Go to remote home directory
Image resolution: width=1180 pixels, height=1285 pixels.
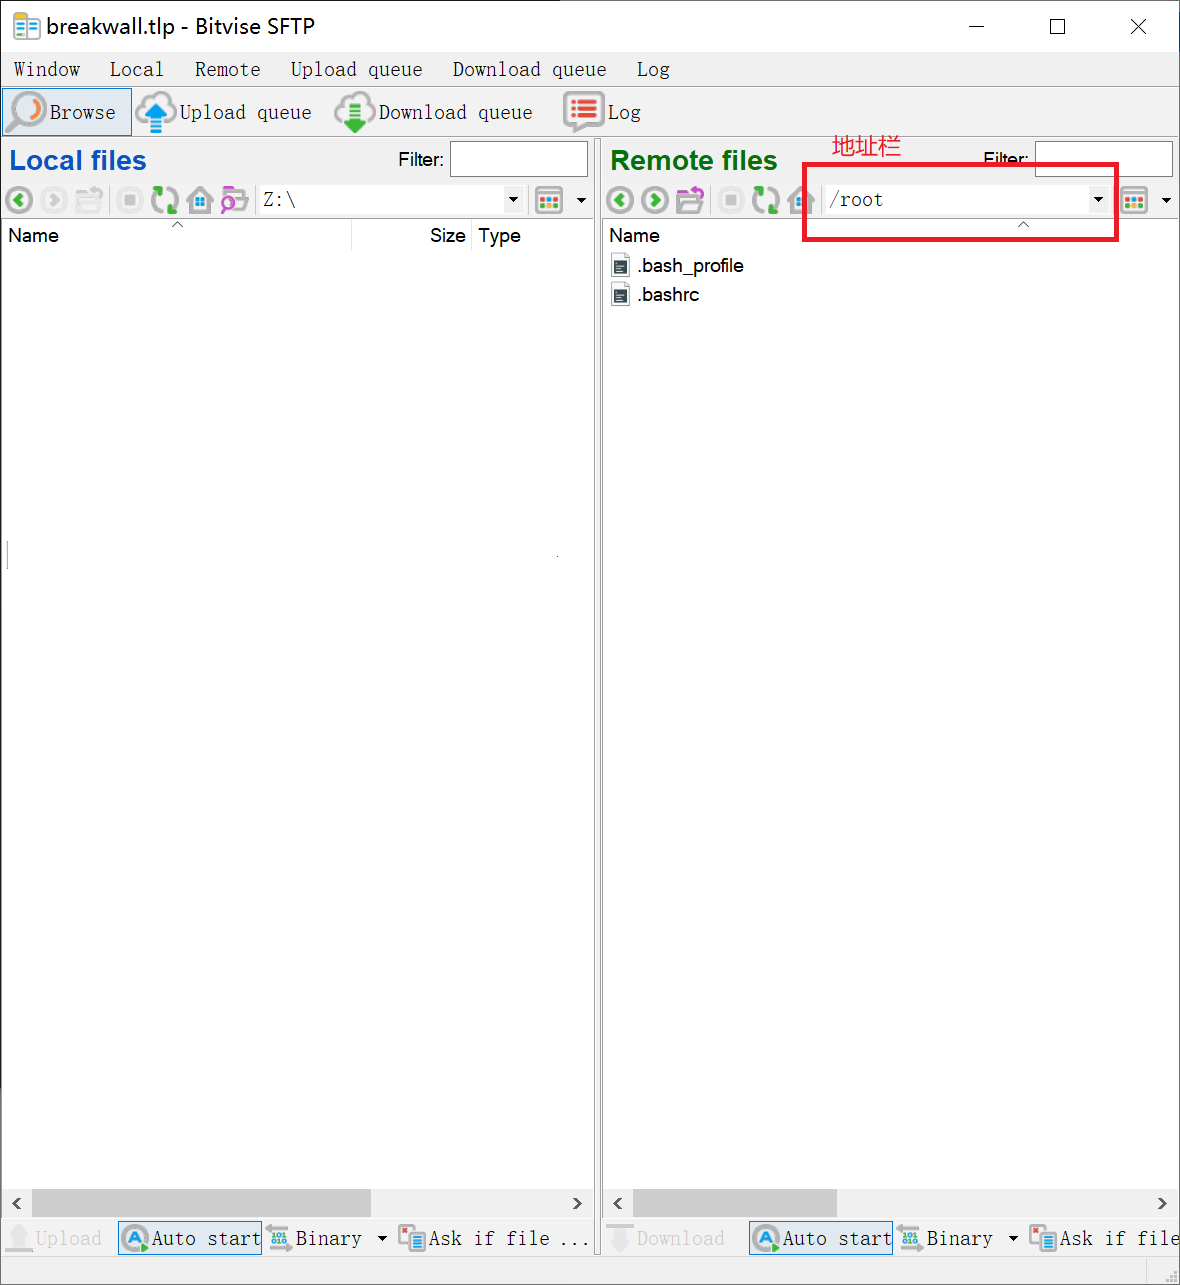pyautogui.click(x=801, y=200)
